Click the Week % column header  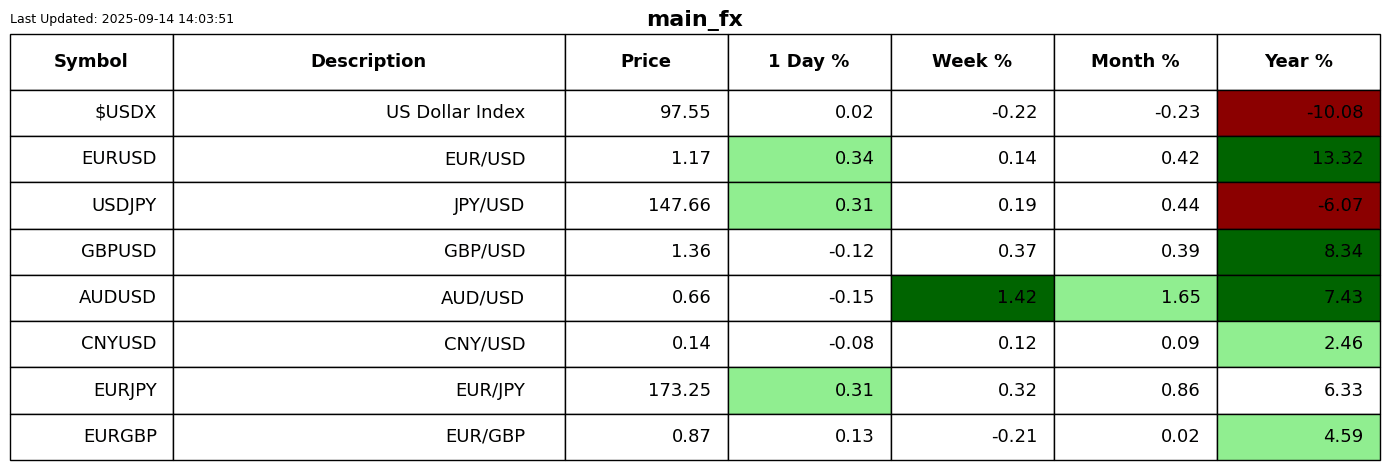pos(972,62)
